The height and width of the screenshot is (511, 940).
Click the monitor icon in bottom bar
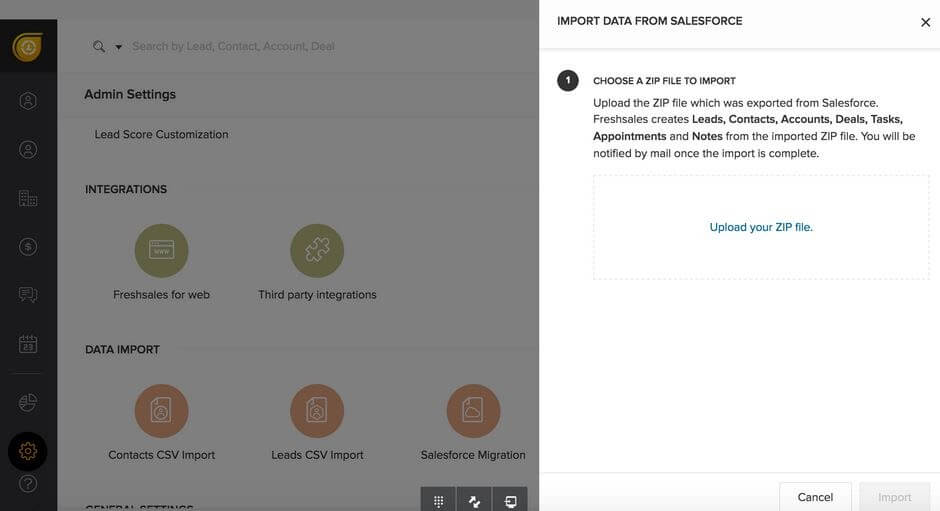pos(510,500)
